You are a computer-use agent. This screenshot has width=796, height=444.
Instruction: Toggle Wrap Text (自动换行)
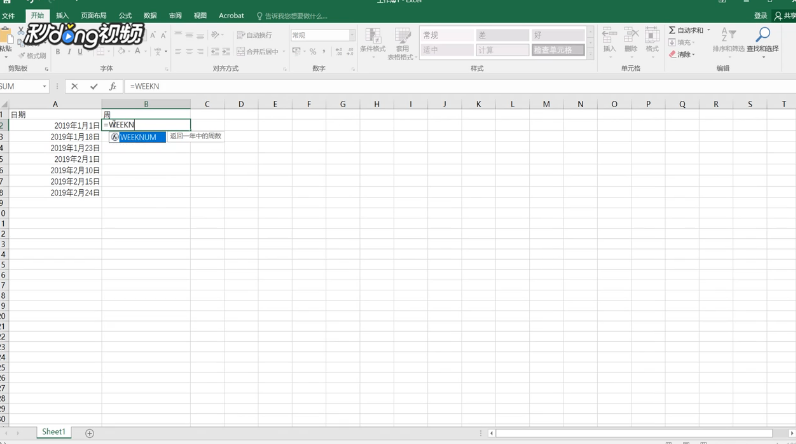(254, 35)
